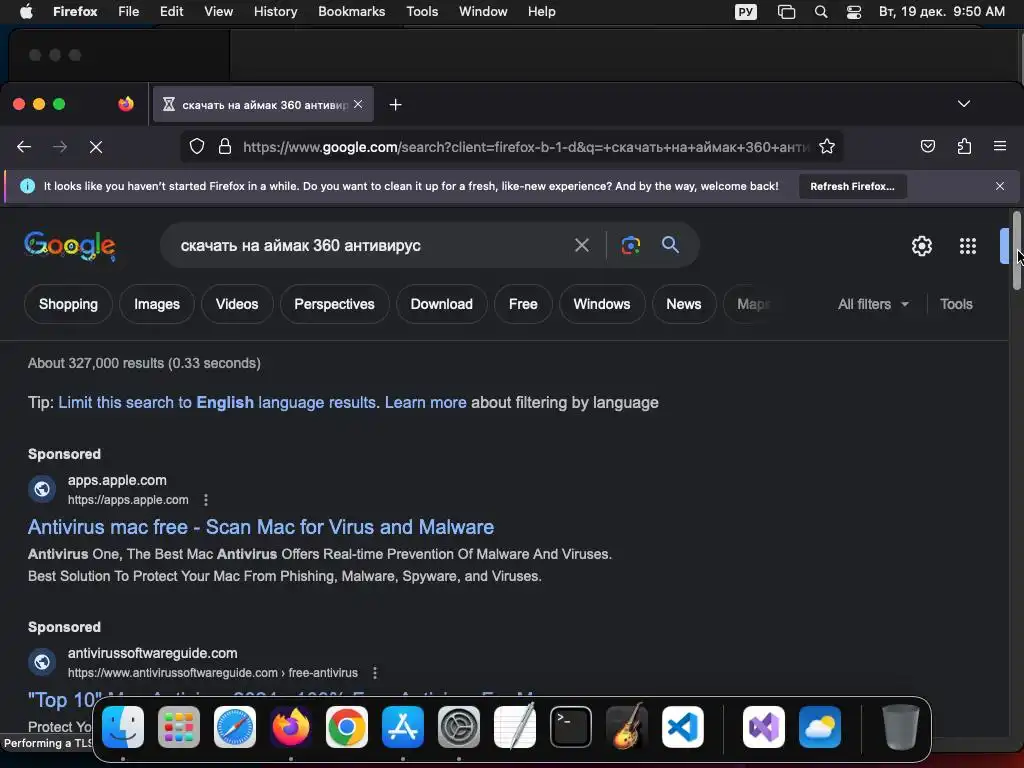Open the Tools menu
The image size is (1024, 768).
click(x=422, y=12)
